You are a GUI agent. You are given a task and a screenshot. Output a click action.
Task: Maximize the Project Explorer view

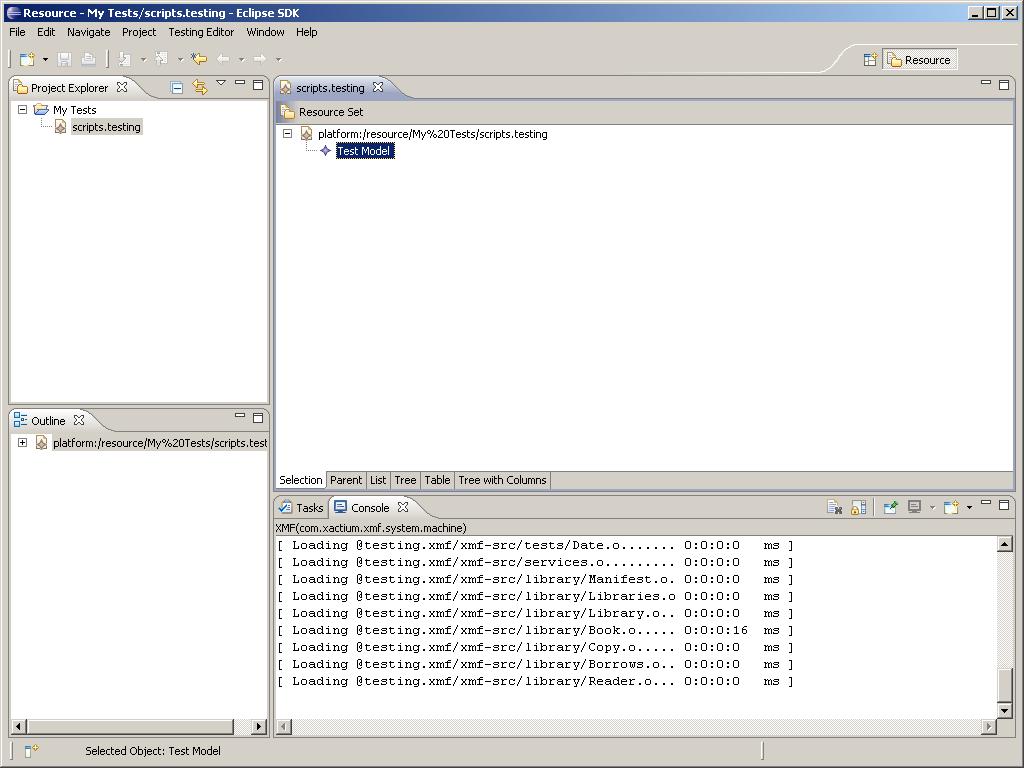click(258, 85)
